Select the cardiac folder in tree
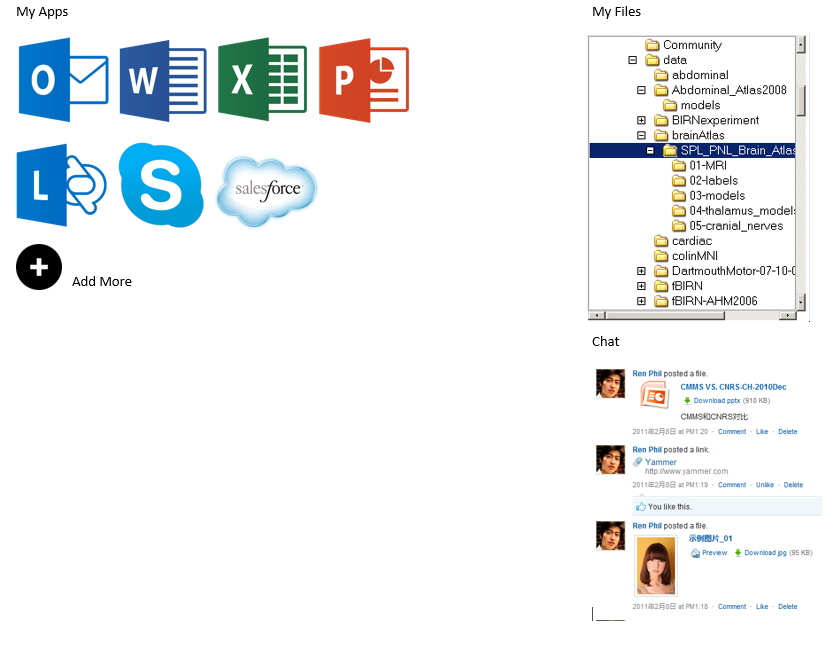This screenshot has height=659, width=838. pos(691,241)
